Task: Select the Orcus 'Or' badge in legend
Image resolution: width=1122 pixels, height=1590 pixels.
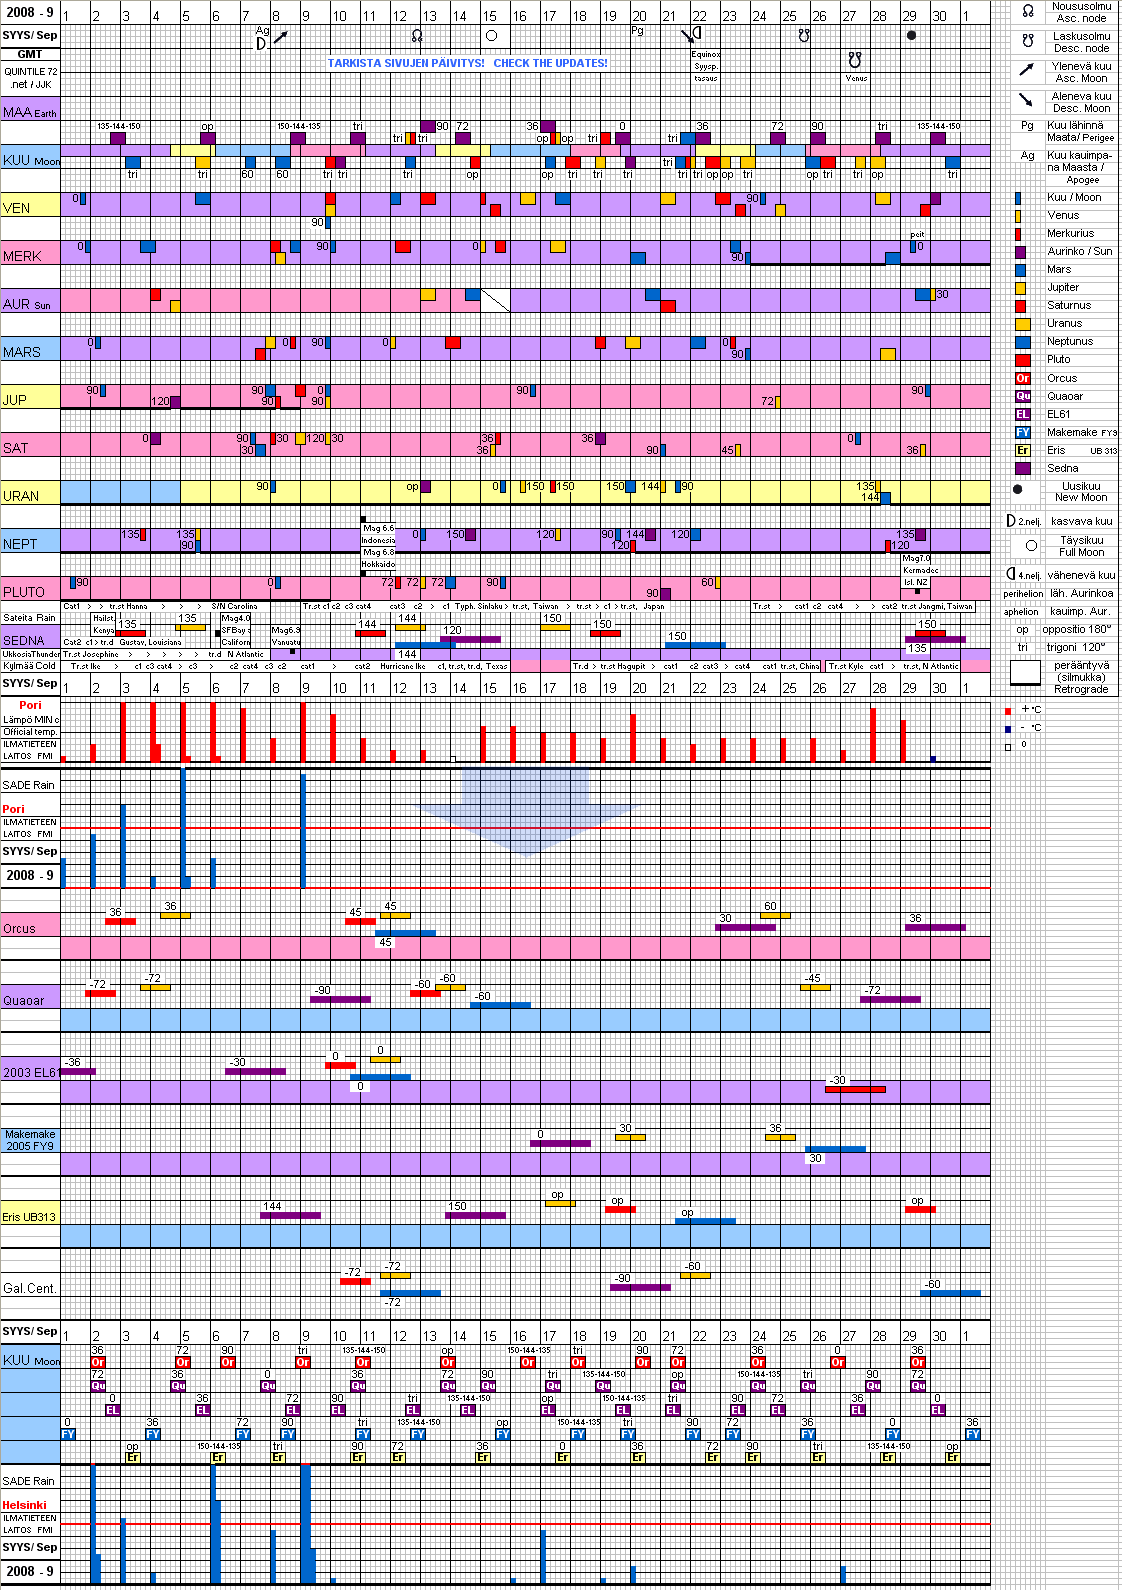Action: point(1022,379)
